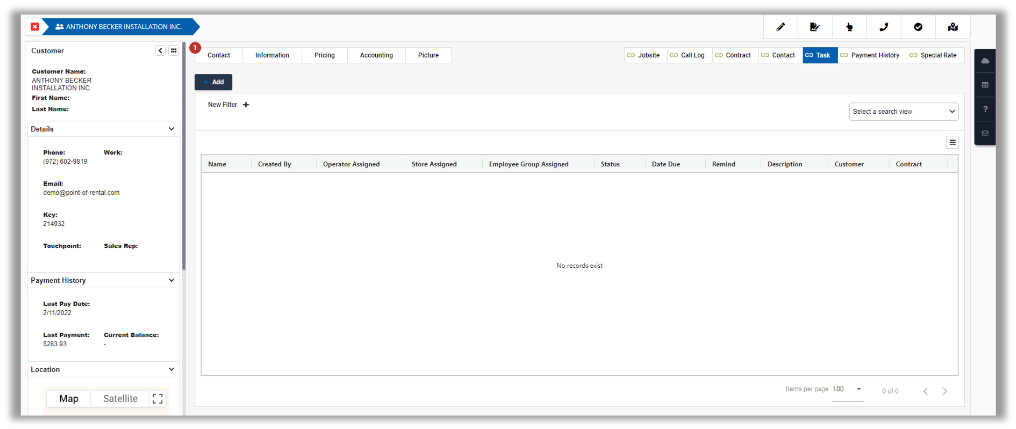The image size is (1016, 429).
Task: Sort by the Status column header
Action: click(x=610, y=165)
